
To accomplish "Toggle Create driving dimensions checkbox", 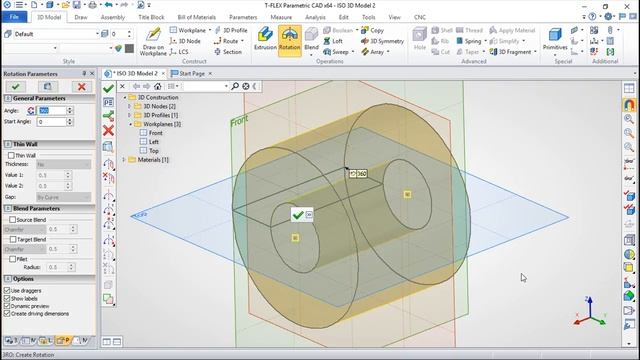I will (7, 314).
